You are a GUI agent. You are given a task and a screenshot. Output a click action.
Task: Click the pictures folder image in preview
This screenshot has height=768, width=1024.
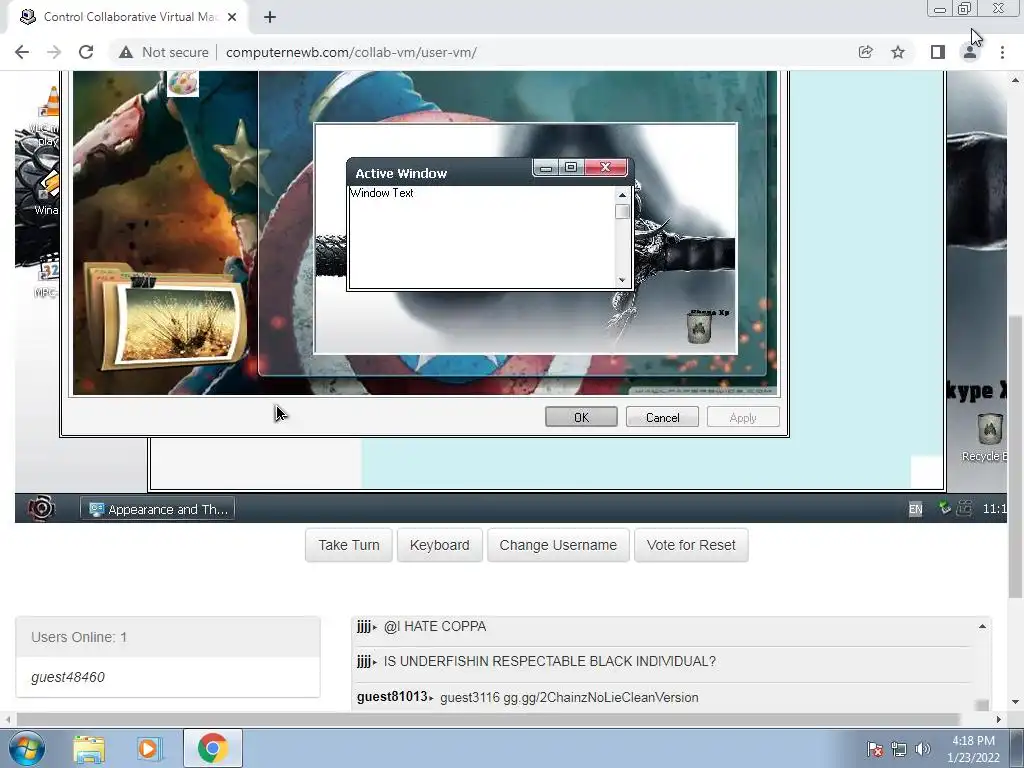pyautogui.click(x=166, y=316)
